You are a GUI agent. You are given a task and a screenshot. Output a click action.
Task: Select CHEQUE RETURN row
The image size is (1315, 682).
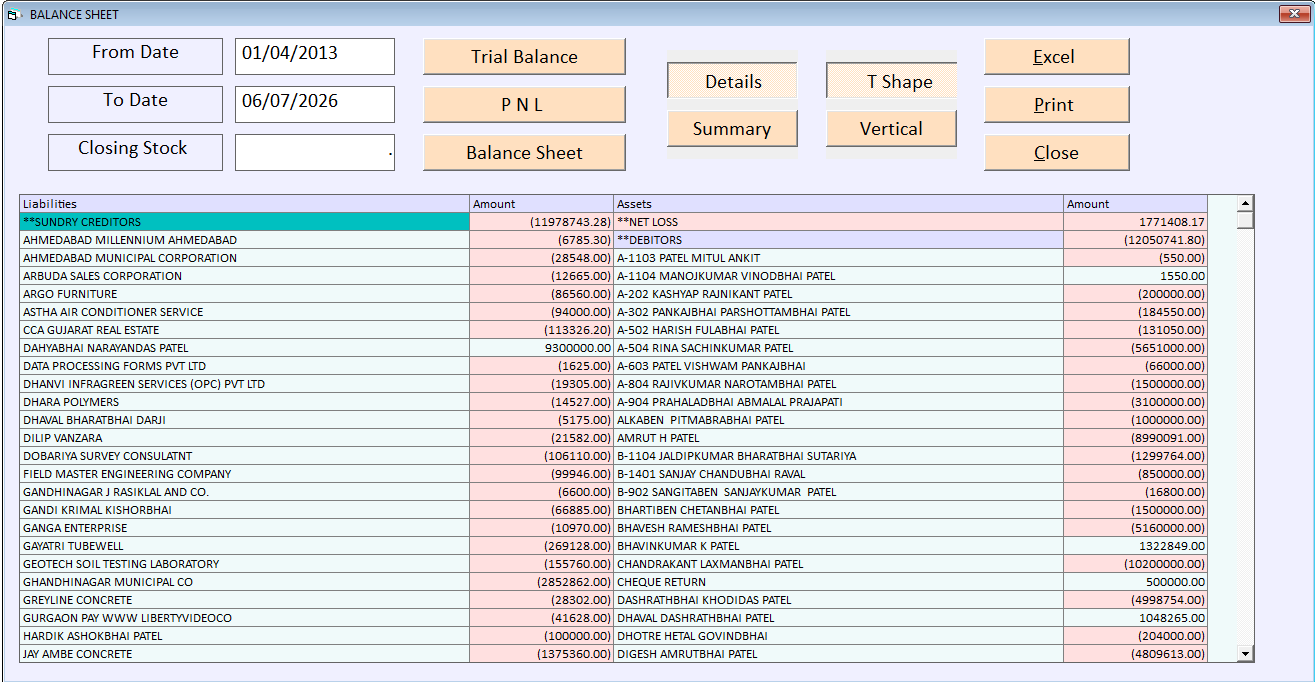point(838,582)
